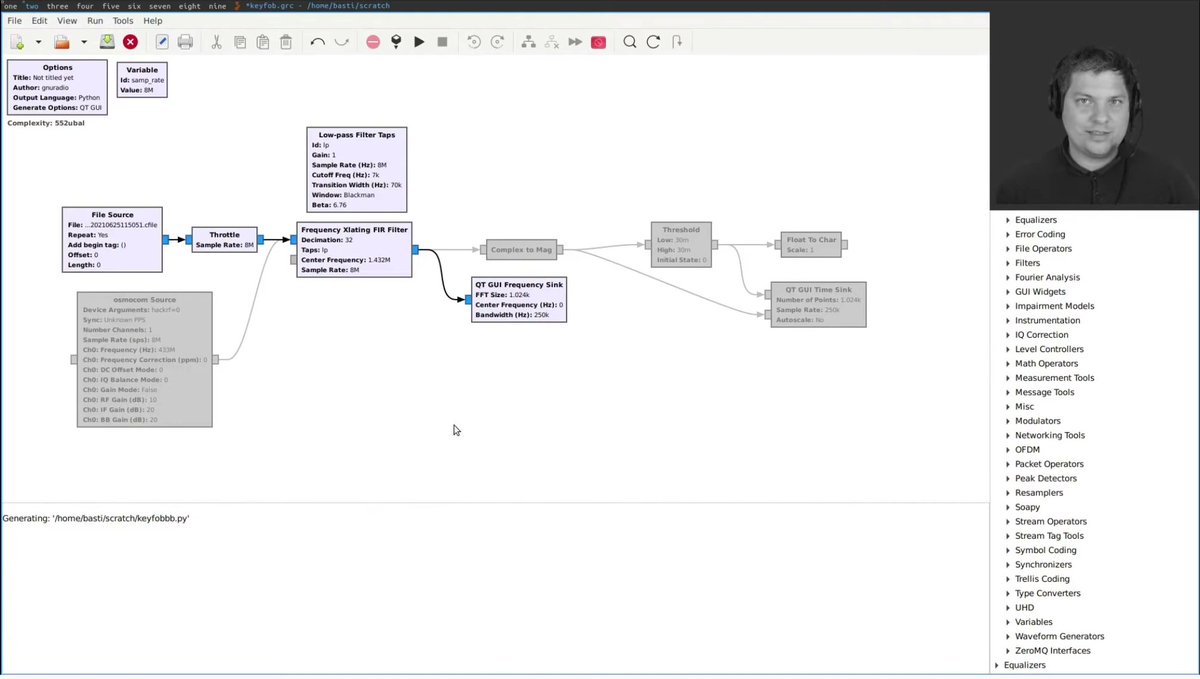1200x679 pixels.
Task: Expand the File Operators category
Action: coord(1008,249)
